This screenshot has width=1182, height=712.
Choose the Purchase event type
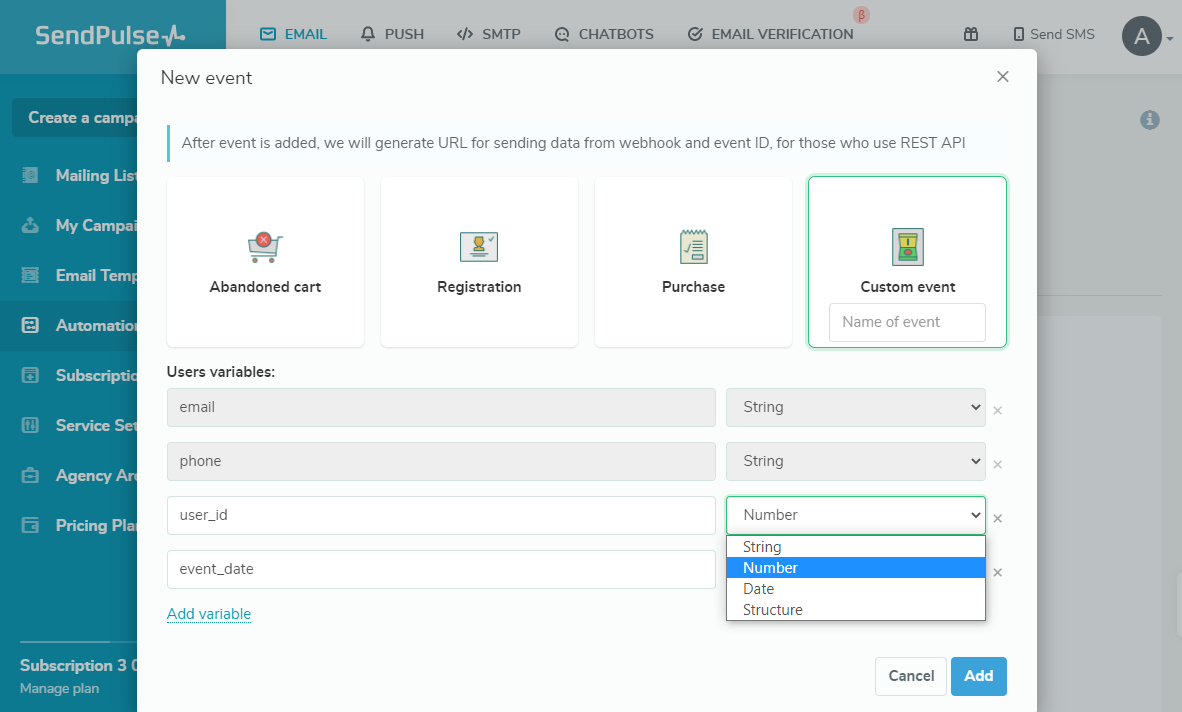click(693, 262)
